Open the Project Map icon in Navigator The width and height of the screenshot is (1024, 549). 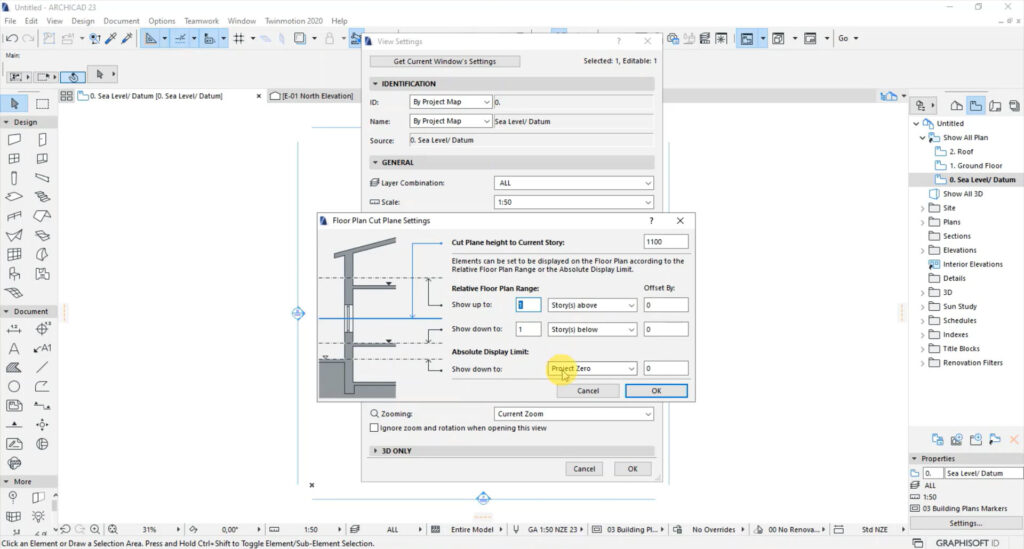click(956, 106)
